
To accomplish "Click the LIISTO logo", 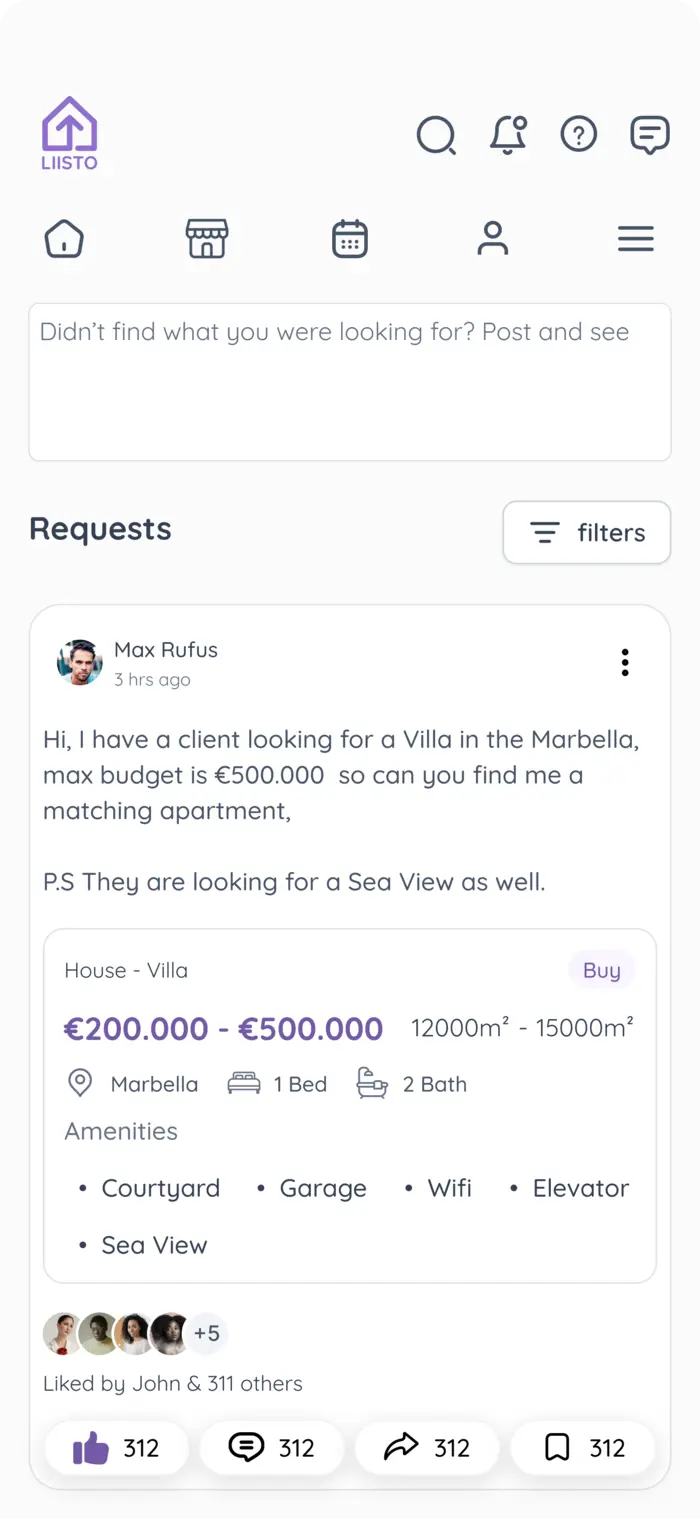I will (x=69, y=134).
